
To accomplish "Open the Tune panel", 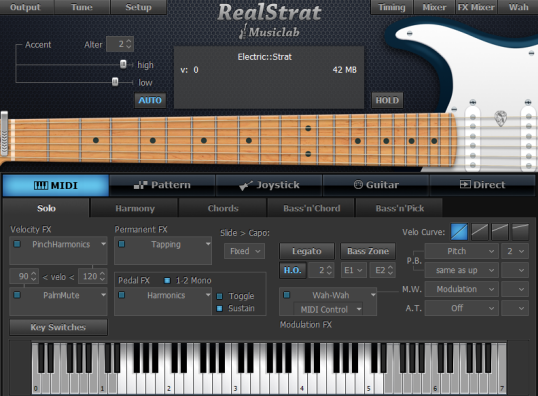I will 82,7.
